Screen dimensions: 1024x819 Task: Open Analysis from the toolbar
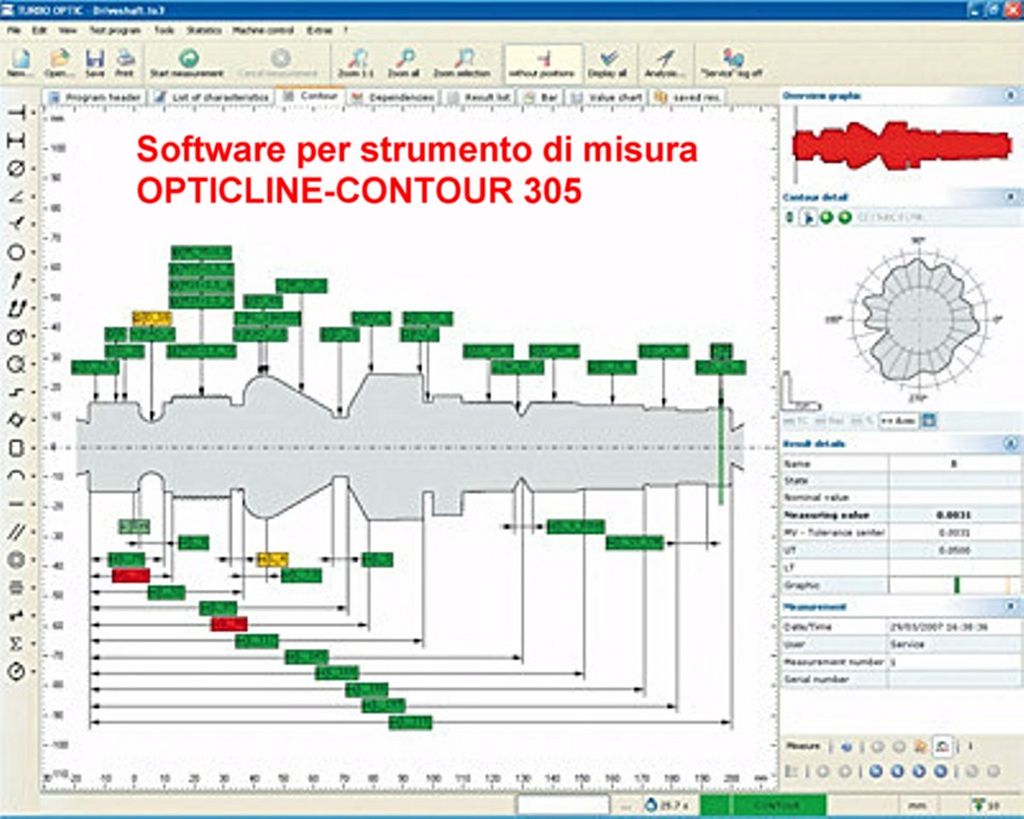tap(664, 63)
